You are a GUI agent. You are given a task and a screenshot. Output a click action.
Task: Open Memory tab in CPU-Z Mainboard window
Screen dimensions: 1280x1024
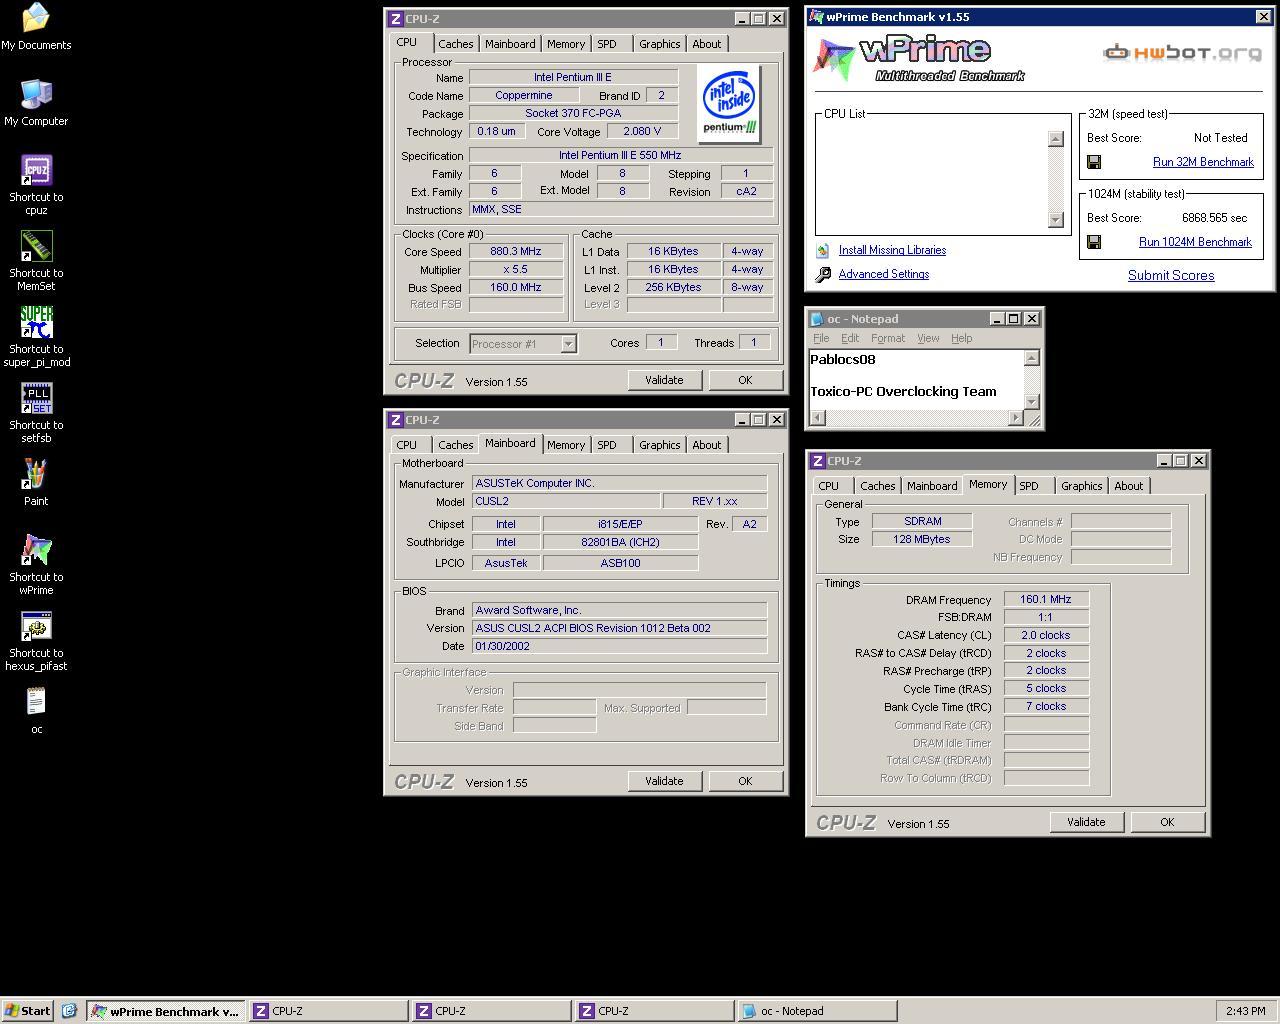point(566,445)
